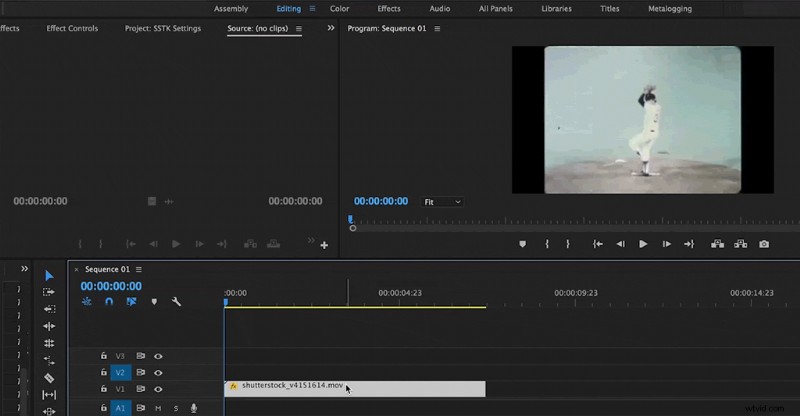The image size is (800, 416).
Task: Select the Track Select Forward tool
Action: [49, 292]
